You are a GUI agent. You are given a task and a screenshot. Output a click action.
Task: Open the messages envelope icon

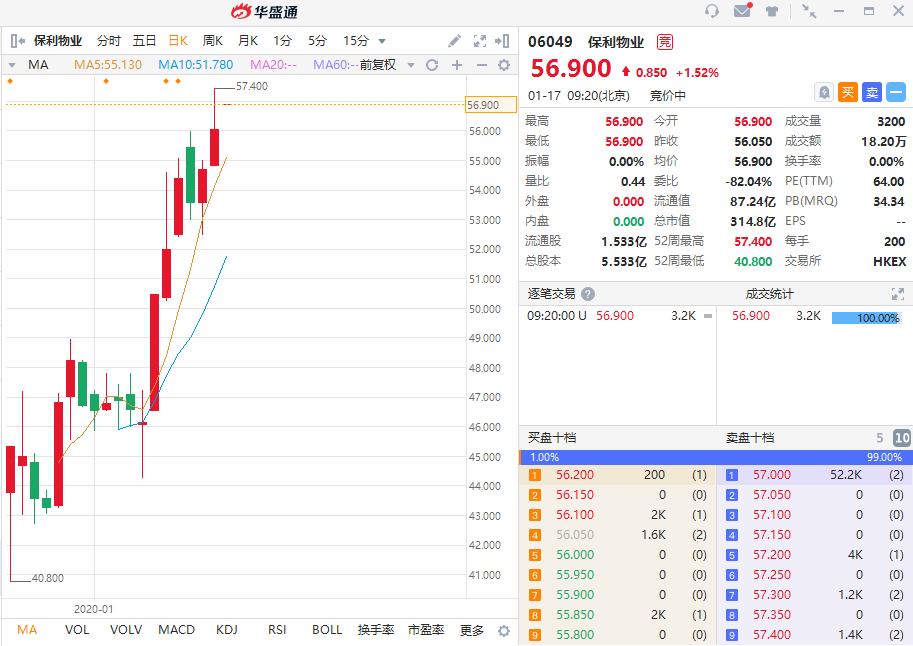(x=743, y=10)
